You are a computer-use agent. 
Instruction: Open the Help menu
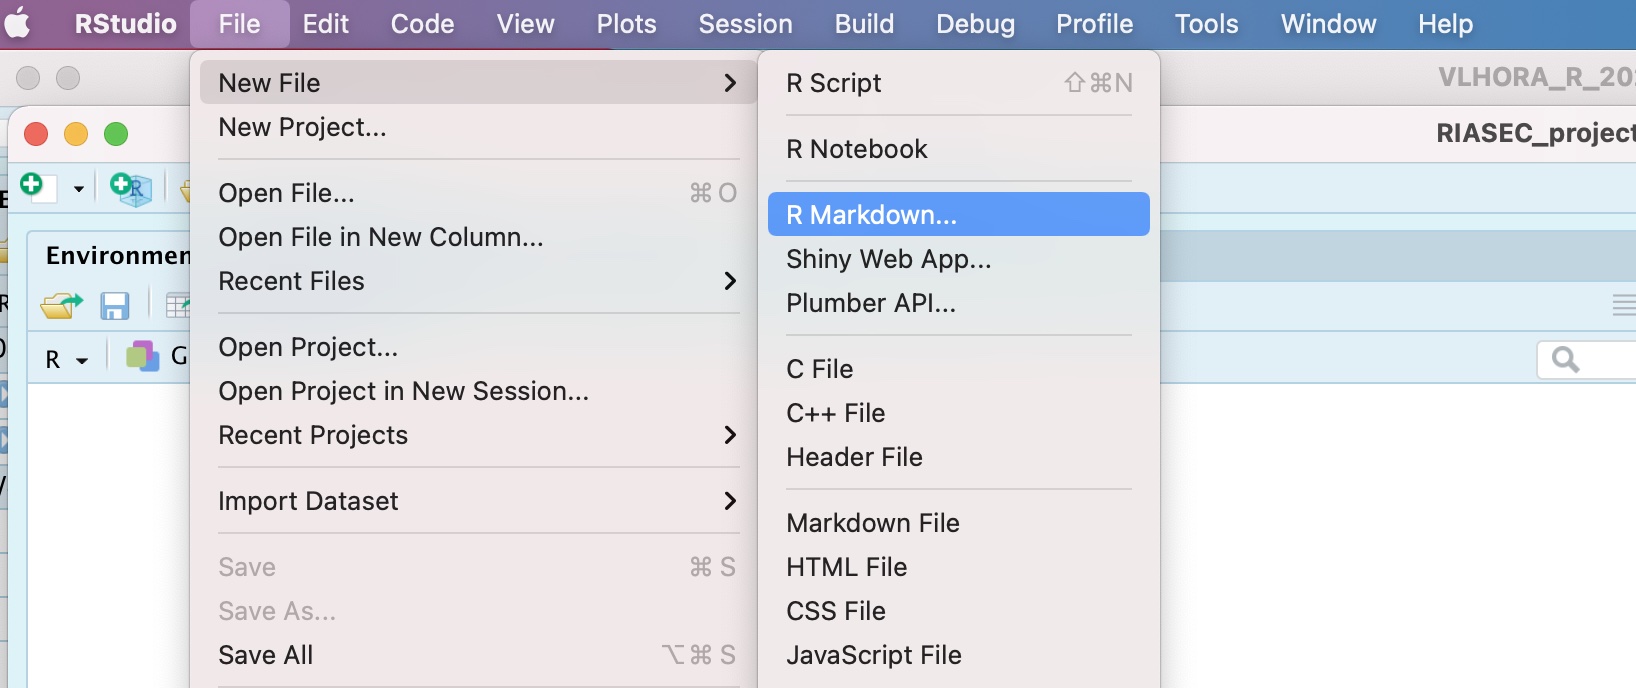pos(1446,23)
